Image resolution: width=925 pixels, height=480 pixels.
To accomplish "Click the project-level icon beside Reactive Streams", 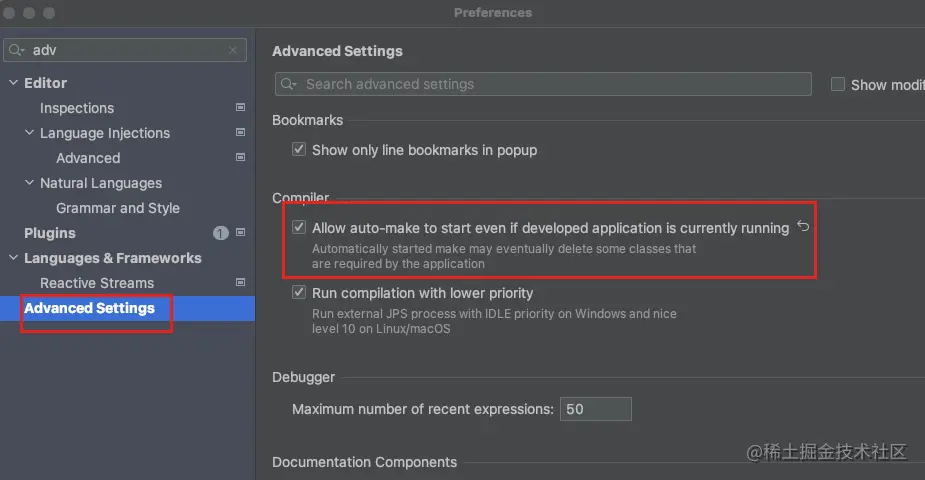I will pyautogui.click(x=240, y=283).
